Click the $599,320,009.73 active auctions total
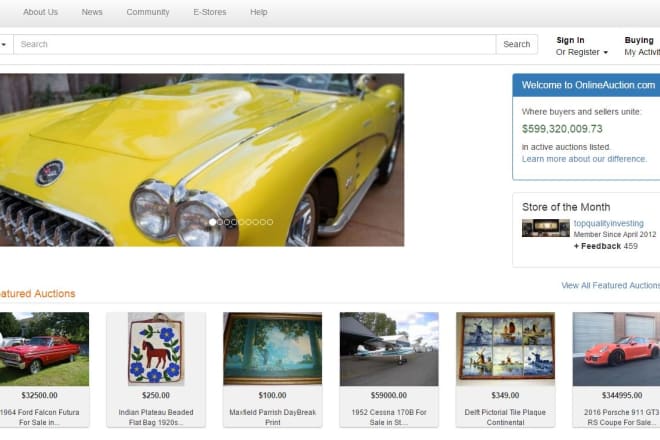The height and width of the screenshot is (440, 660). [x=562, y=129]
